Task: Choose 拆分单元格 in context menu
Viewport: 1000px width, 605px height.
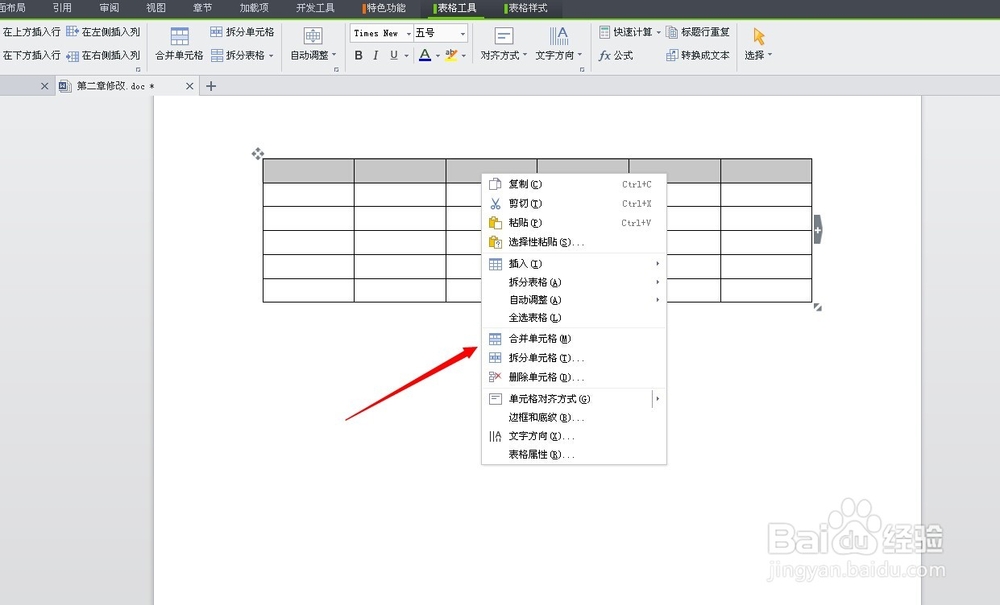Action: (x=574, y=358)
